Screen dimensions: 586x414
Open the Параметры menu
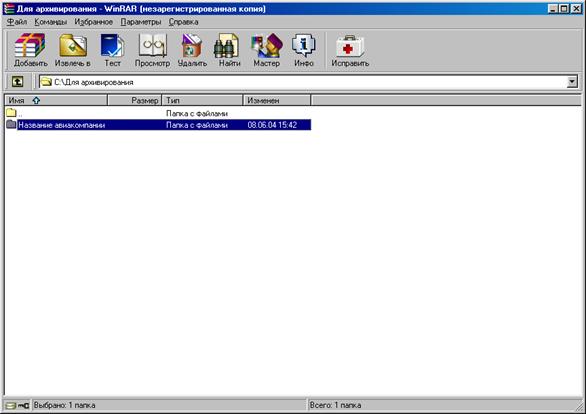click(141, 22)
